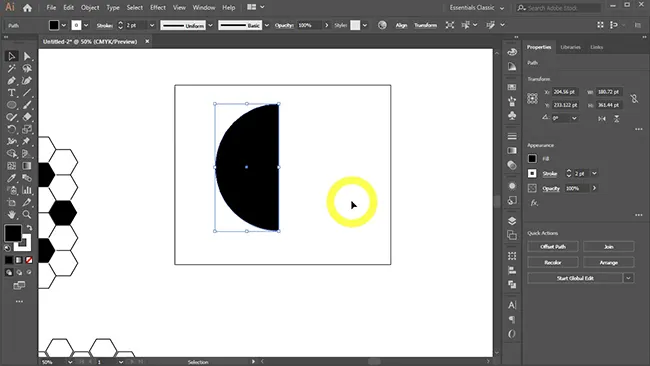Swap fill and stroke colors
The width and height of the screenshot is (650, 366).
point(29,228)
